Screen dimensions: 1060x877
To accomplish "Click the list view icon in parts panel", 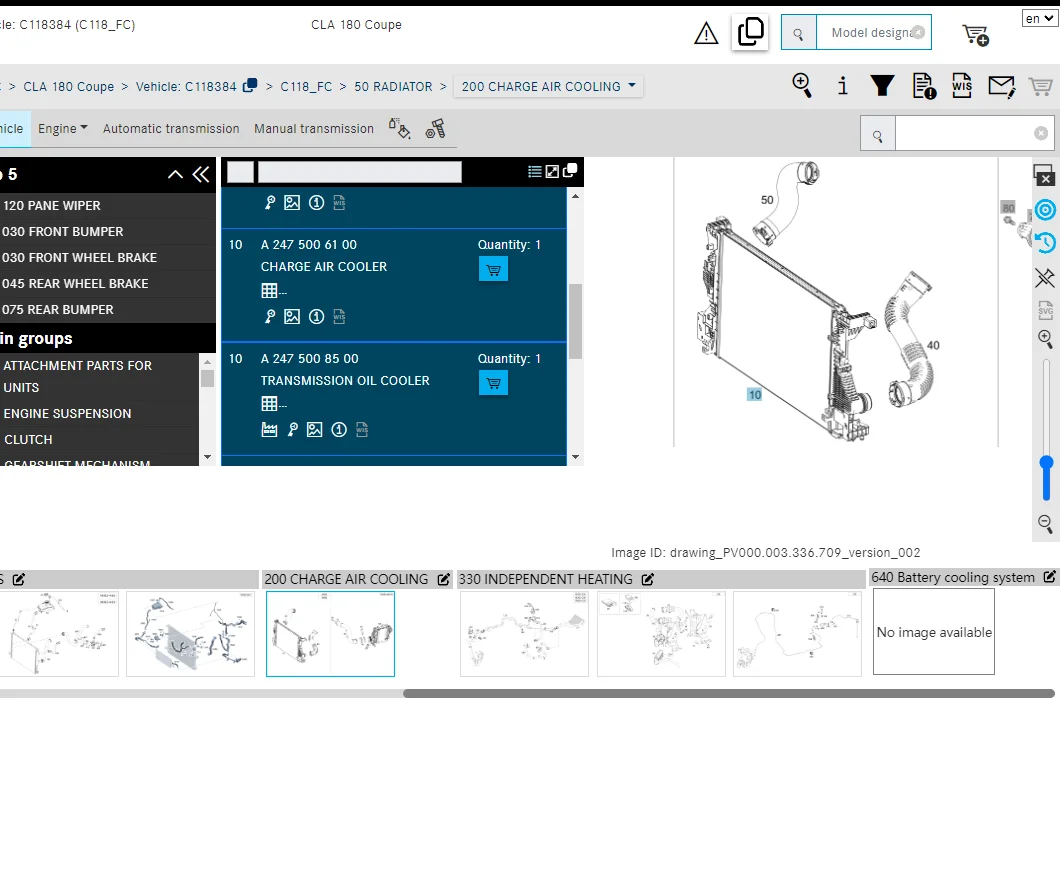I will [534, 172].
